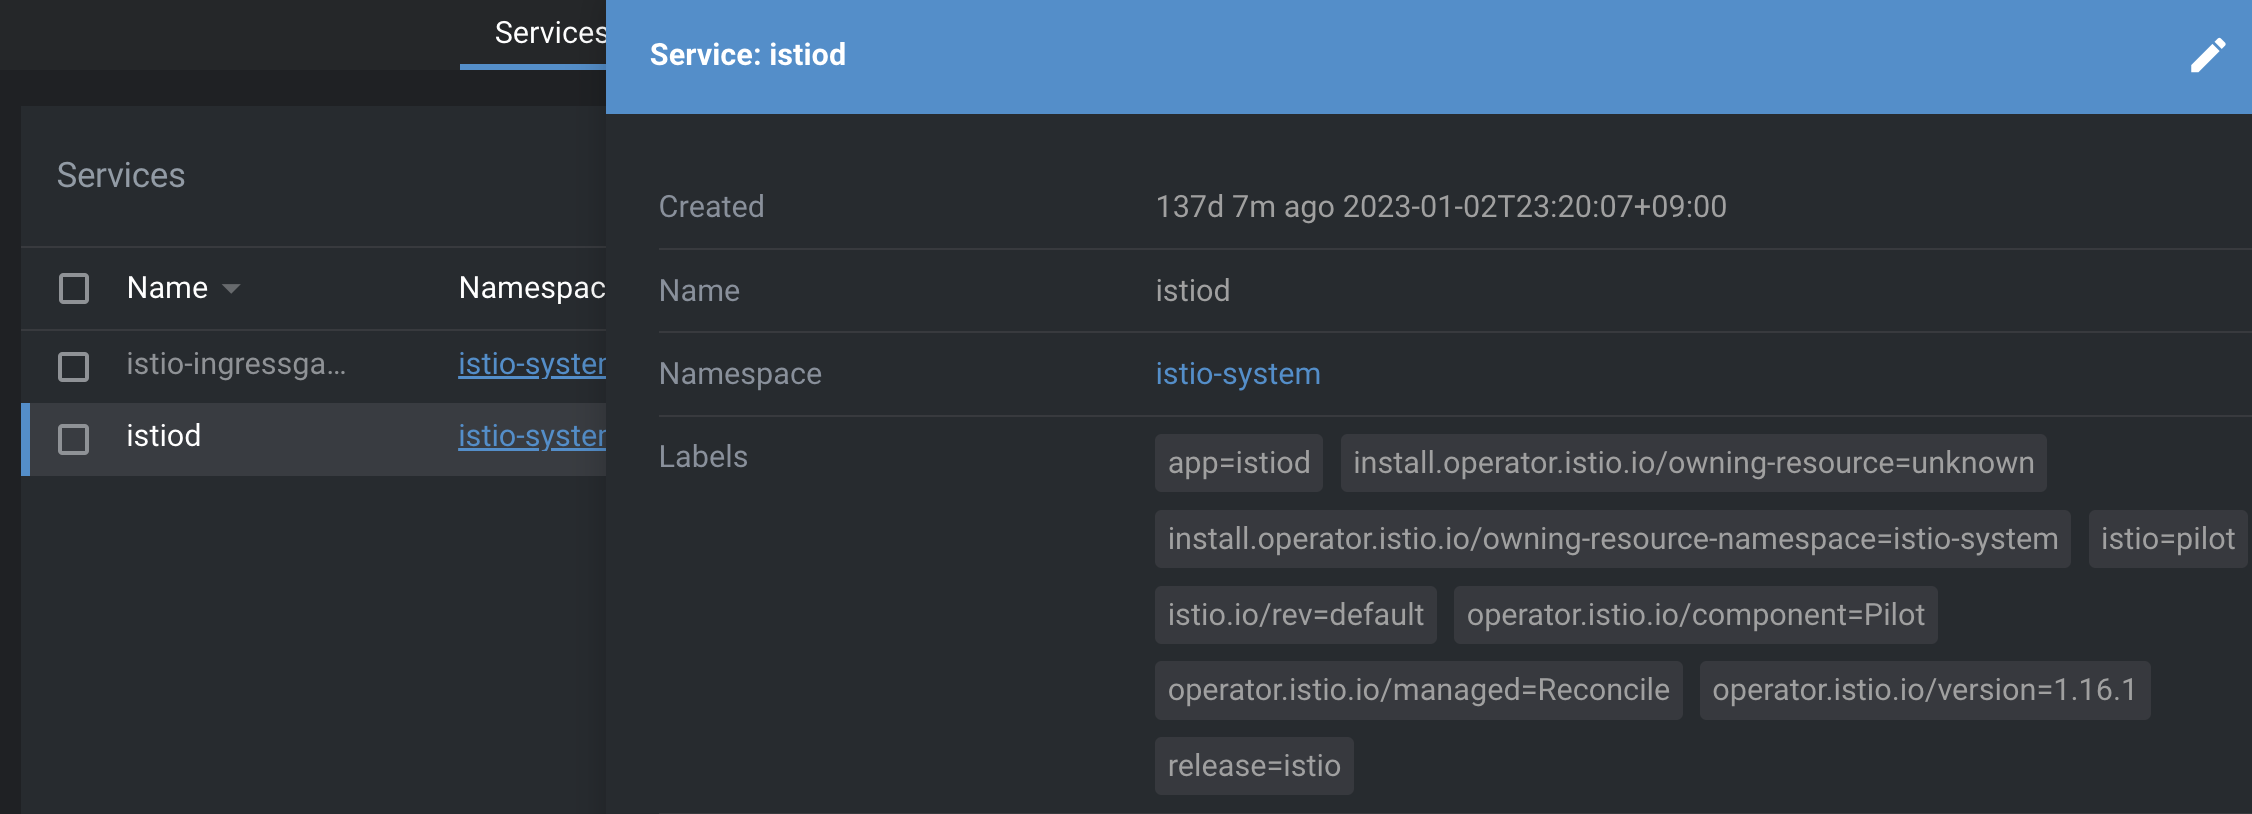Click the operator.istio.io/component=Pilot label chip
Screen dimensions: 2252x814
[x=1696, y=615]
